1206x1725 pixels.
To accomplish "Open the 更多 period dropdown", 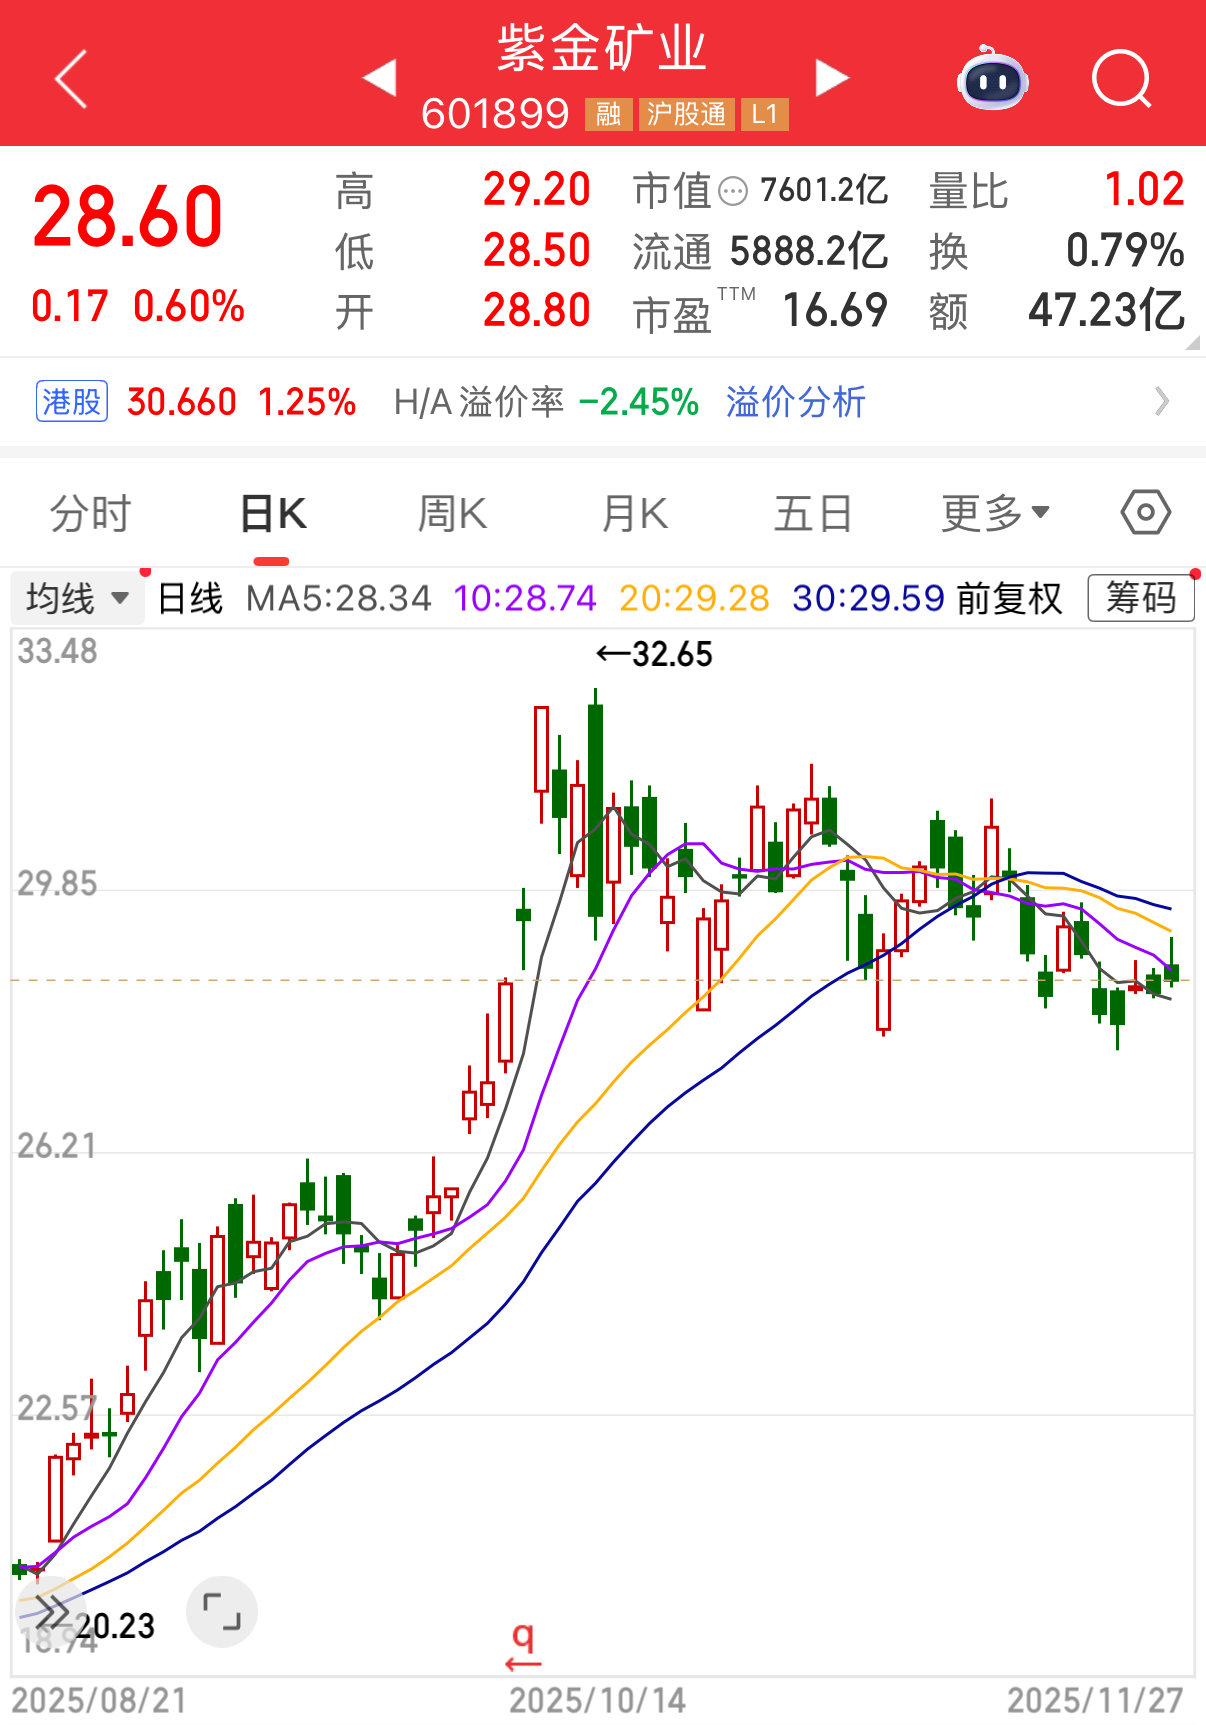I will (x=995, y=514).
